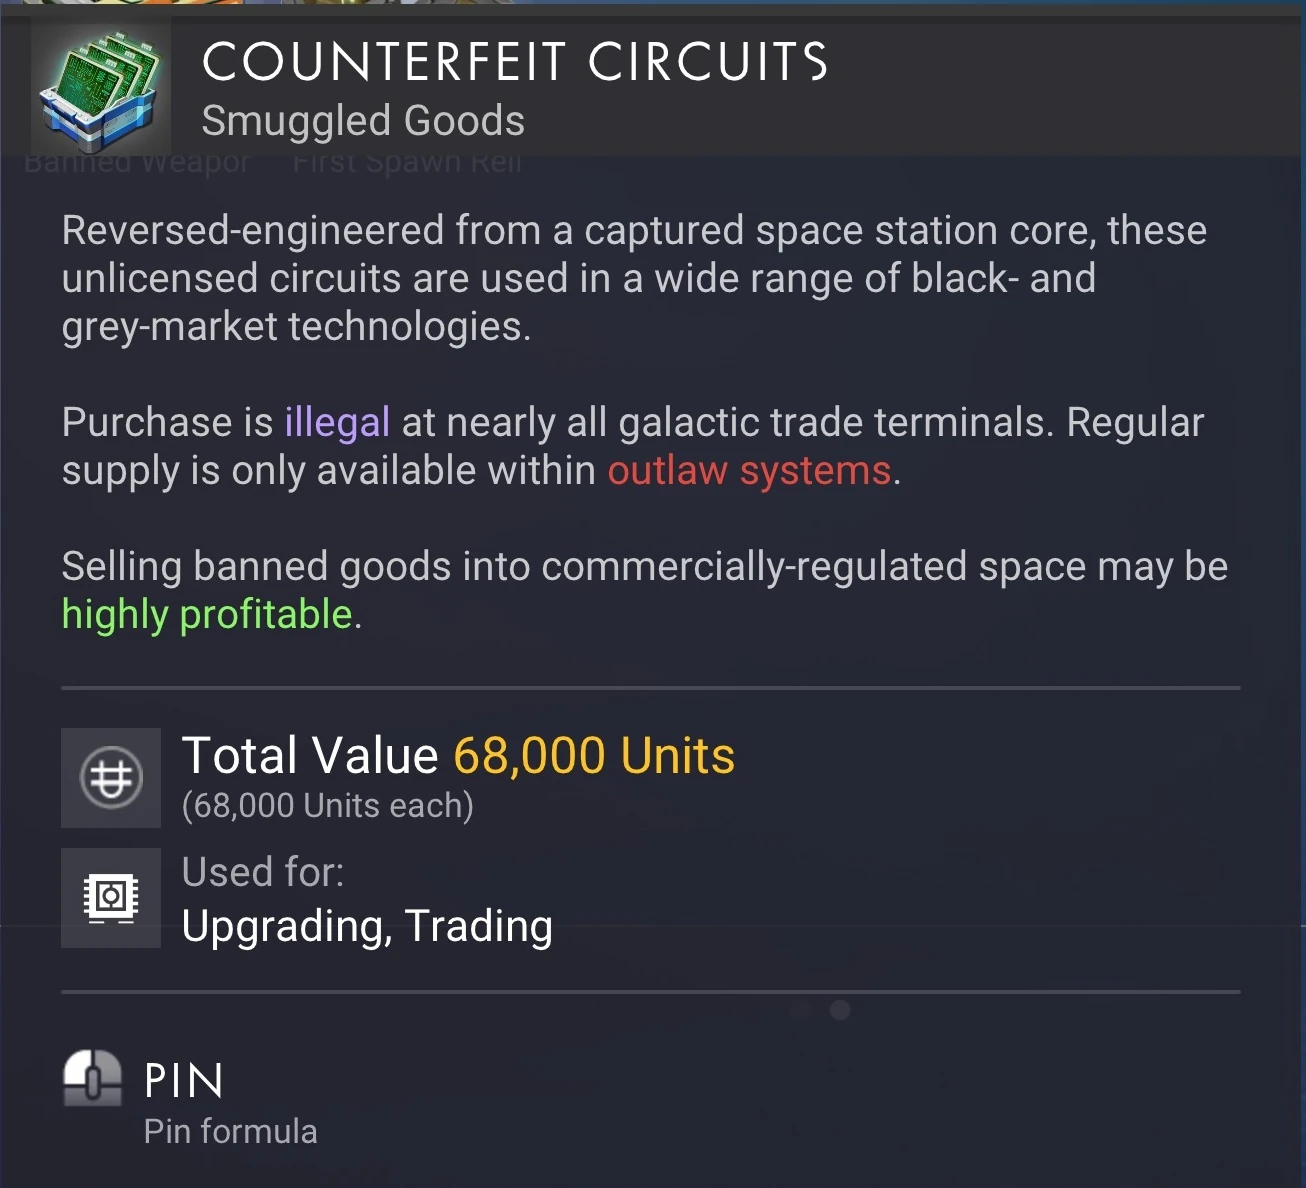Click the 'Total Value' label
The height and width of the screenshot is (1188, 1306).
(310, 756)
